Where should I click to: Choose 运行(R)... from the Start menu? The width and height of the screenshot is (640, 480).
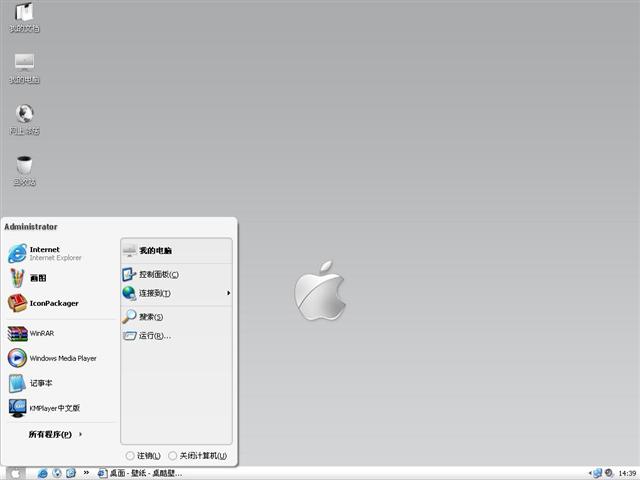click(153, 336)
